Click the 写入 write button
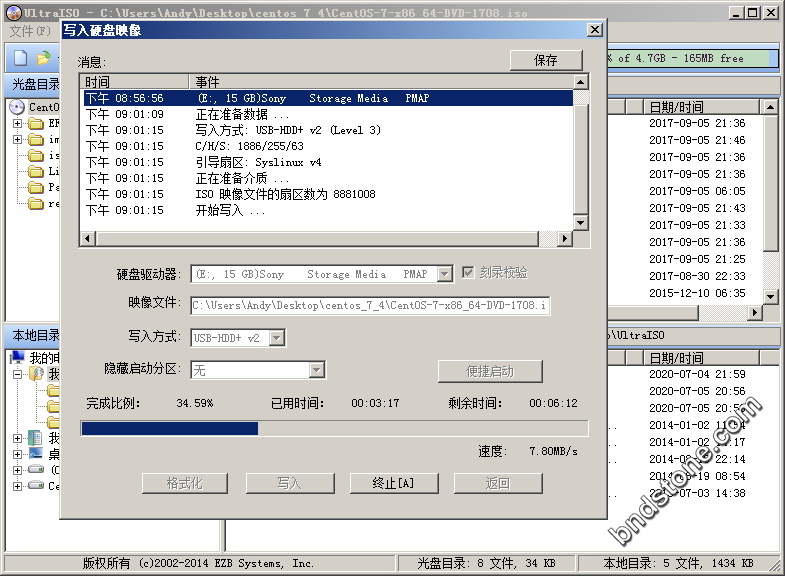The width and height of the screenshot is (785, 576). pyautogui.click(x=290, y=483)
